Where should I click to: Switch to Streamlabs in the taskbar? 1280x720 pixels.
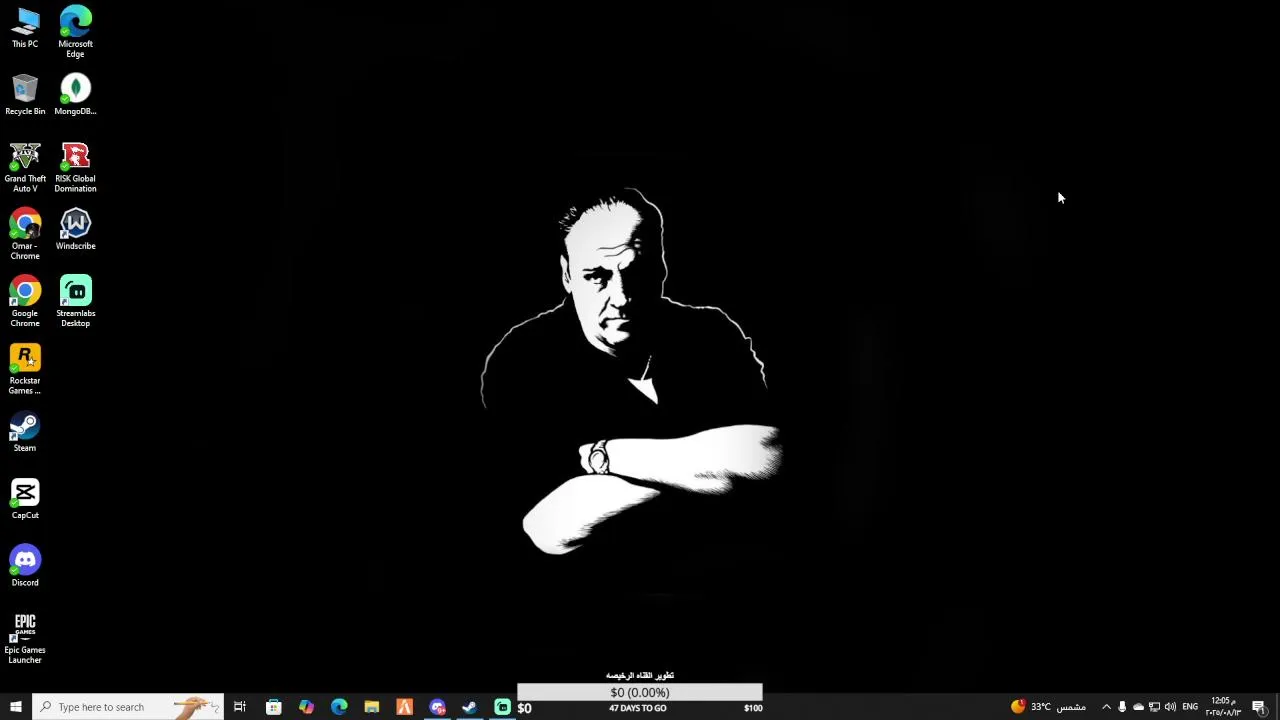coord(502,707)
